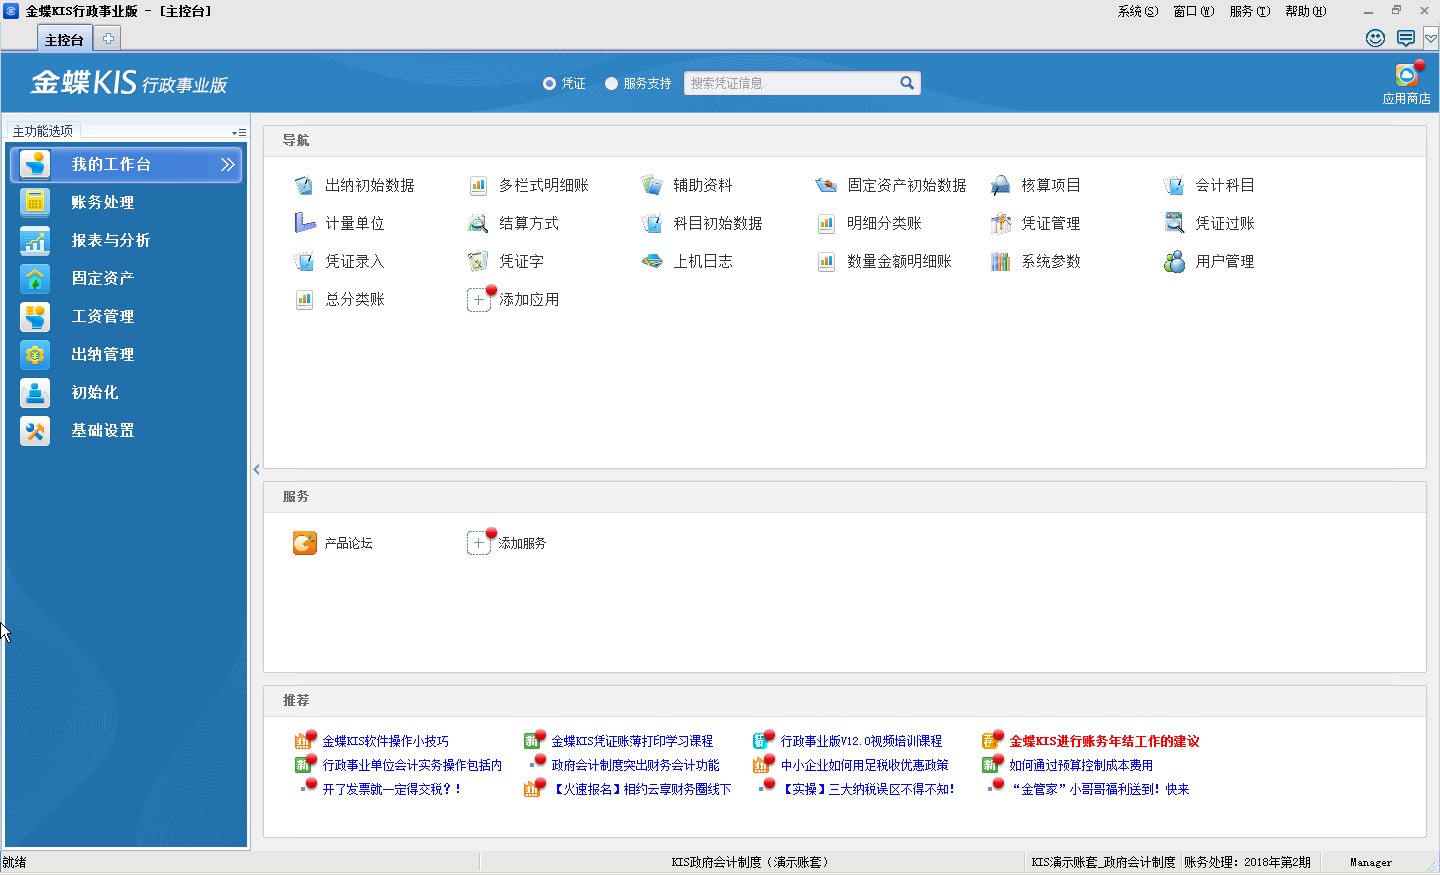This screenshot has height=875, width=1440.
Task: Open the 主功能选项 panel options dropdown
Action: 239,132
